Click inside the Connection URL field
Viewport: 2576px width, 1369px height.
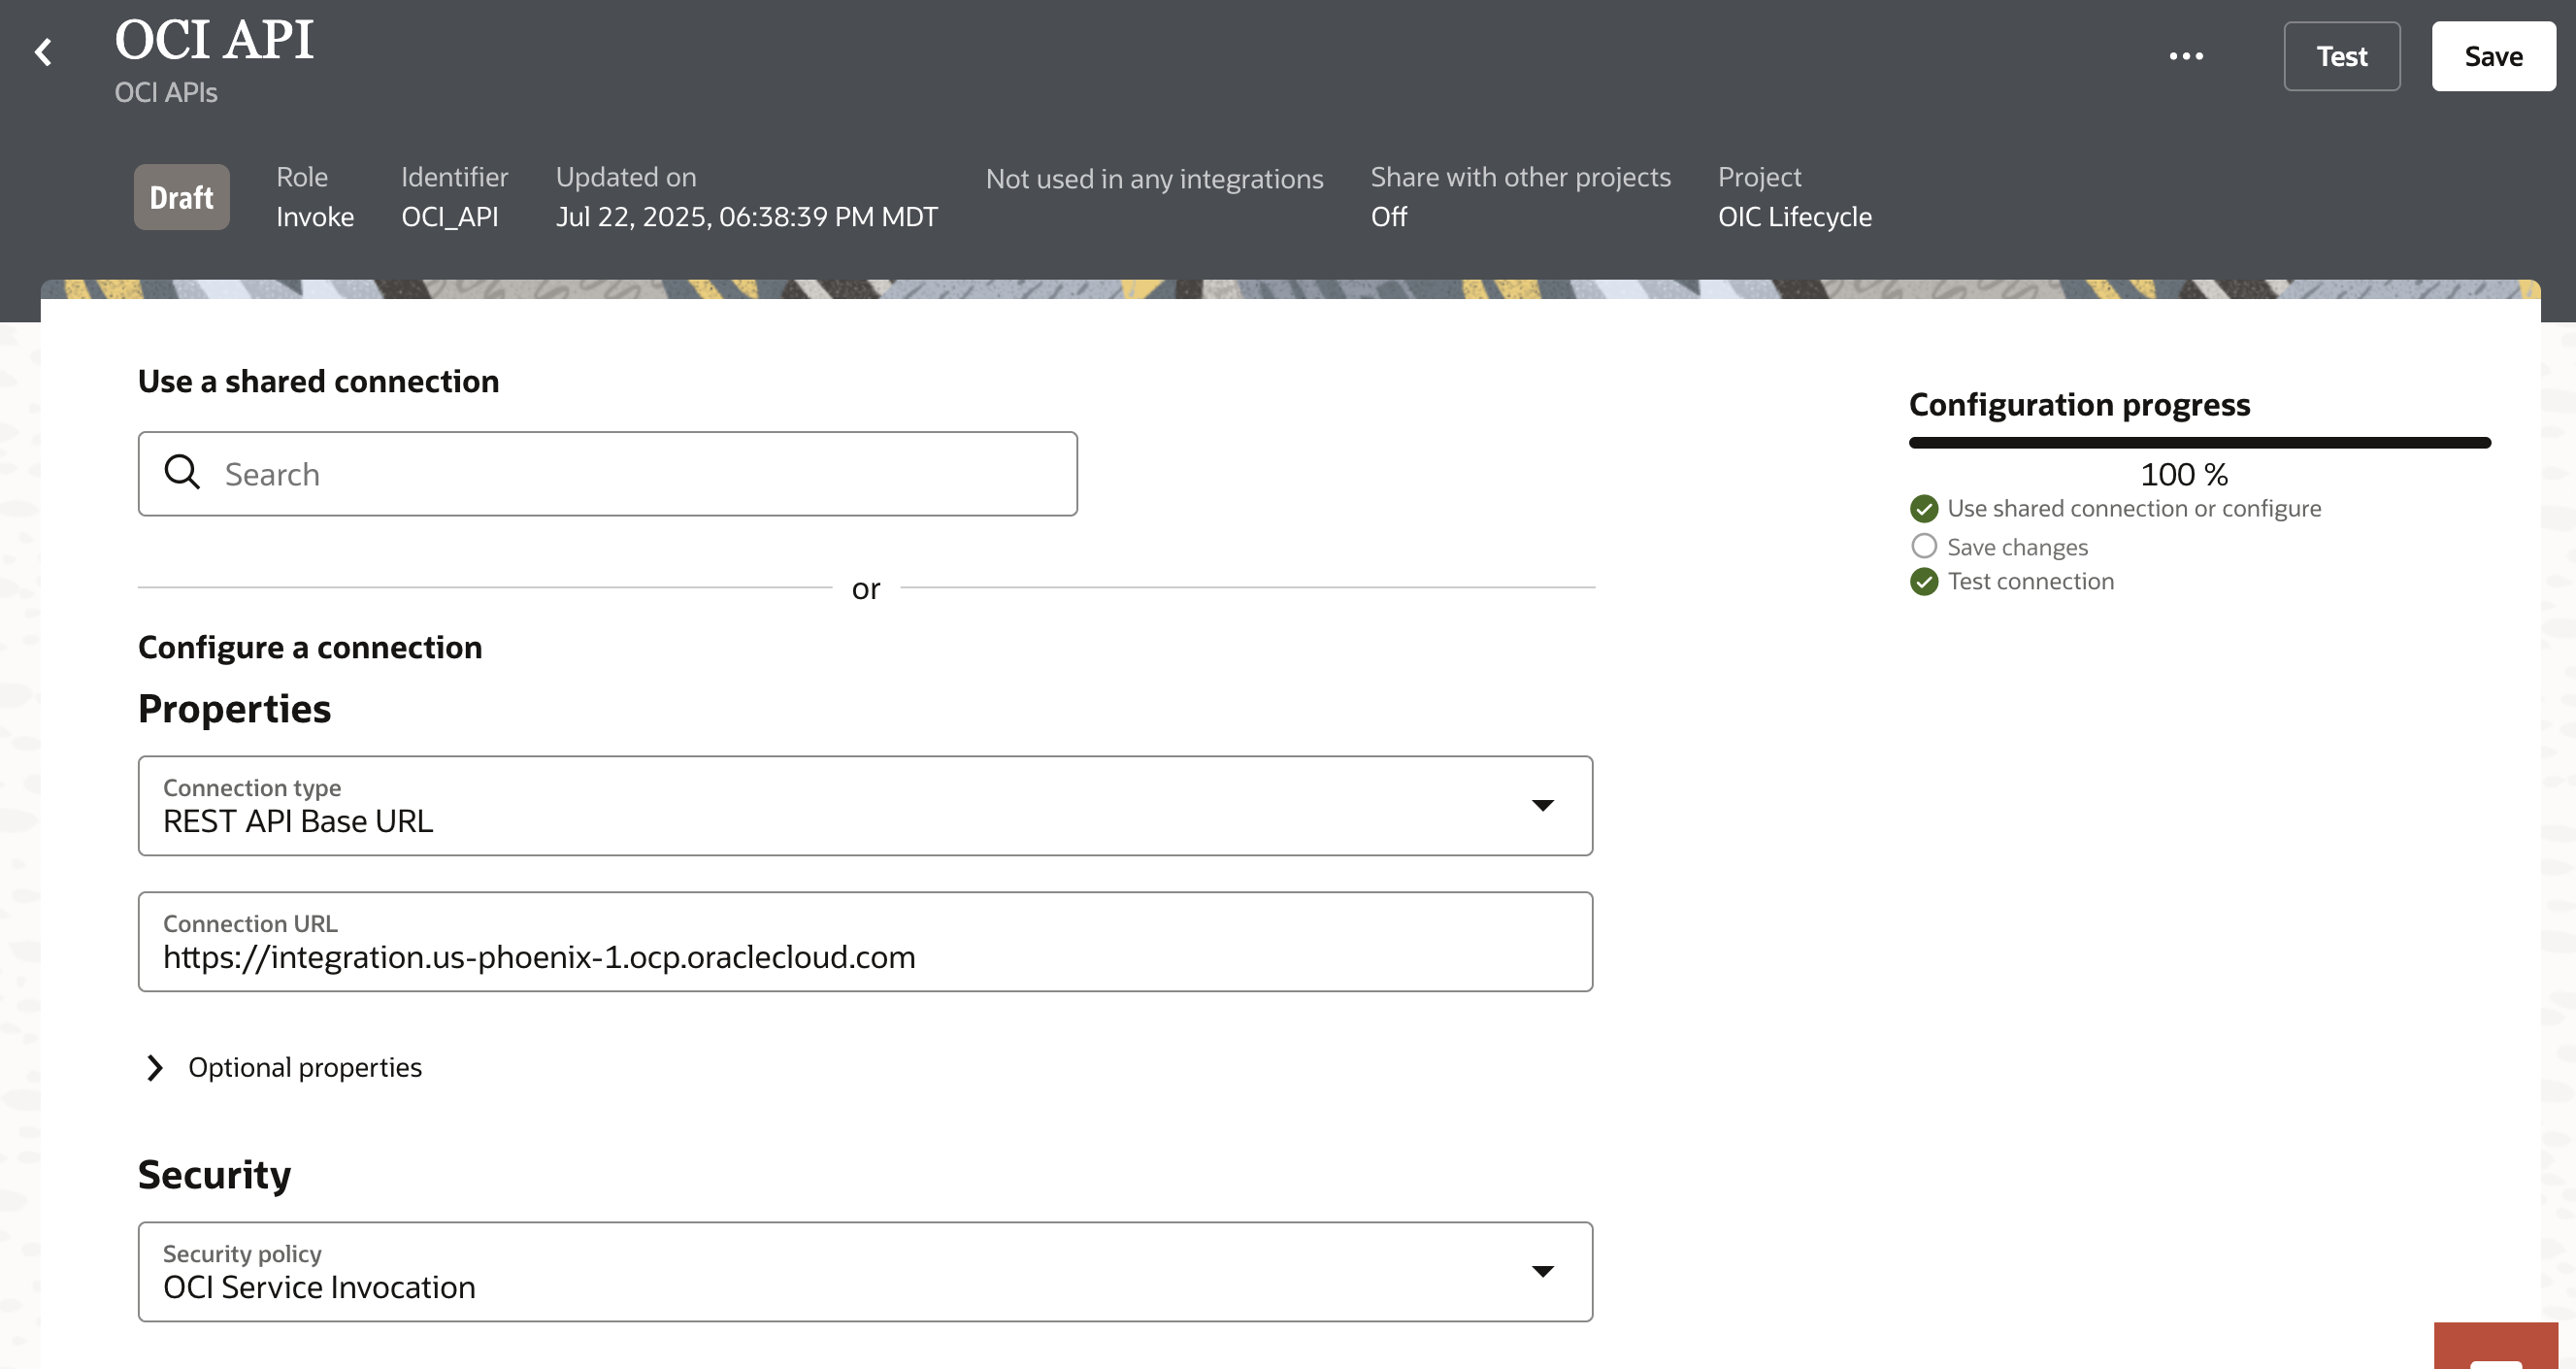click(865, 957)
